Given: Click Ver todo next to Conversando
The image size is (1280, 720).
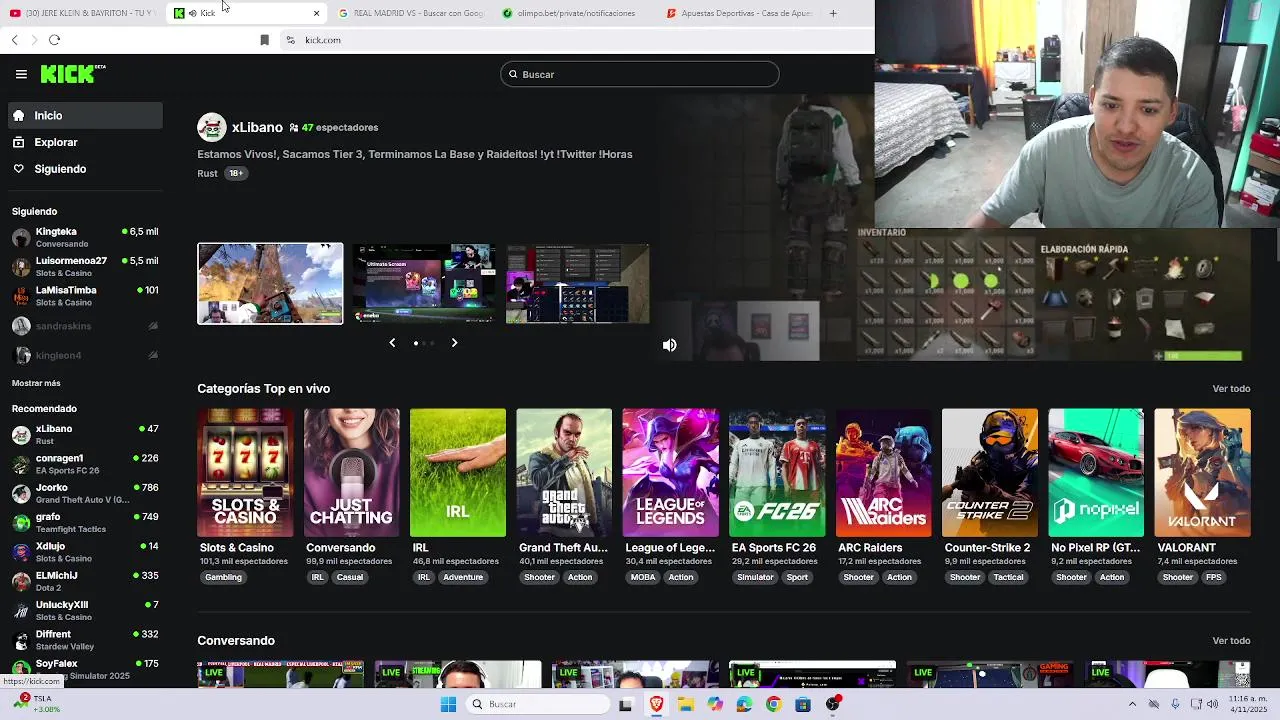Looking at the screenshot, I should click(x=1231, y=641).
